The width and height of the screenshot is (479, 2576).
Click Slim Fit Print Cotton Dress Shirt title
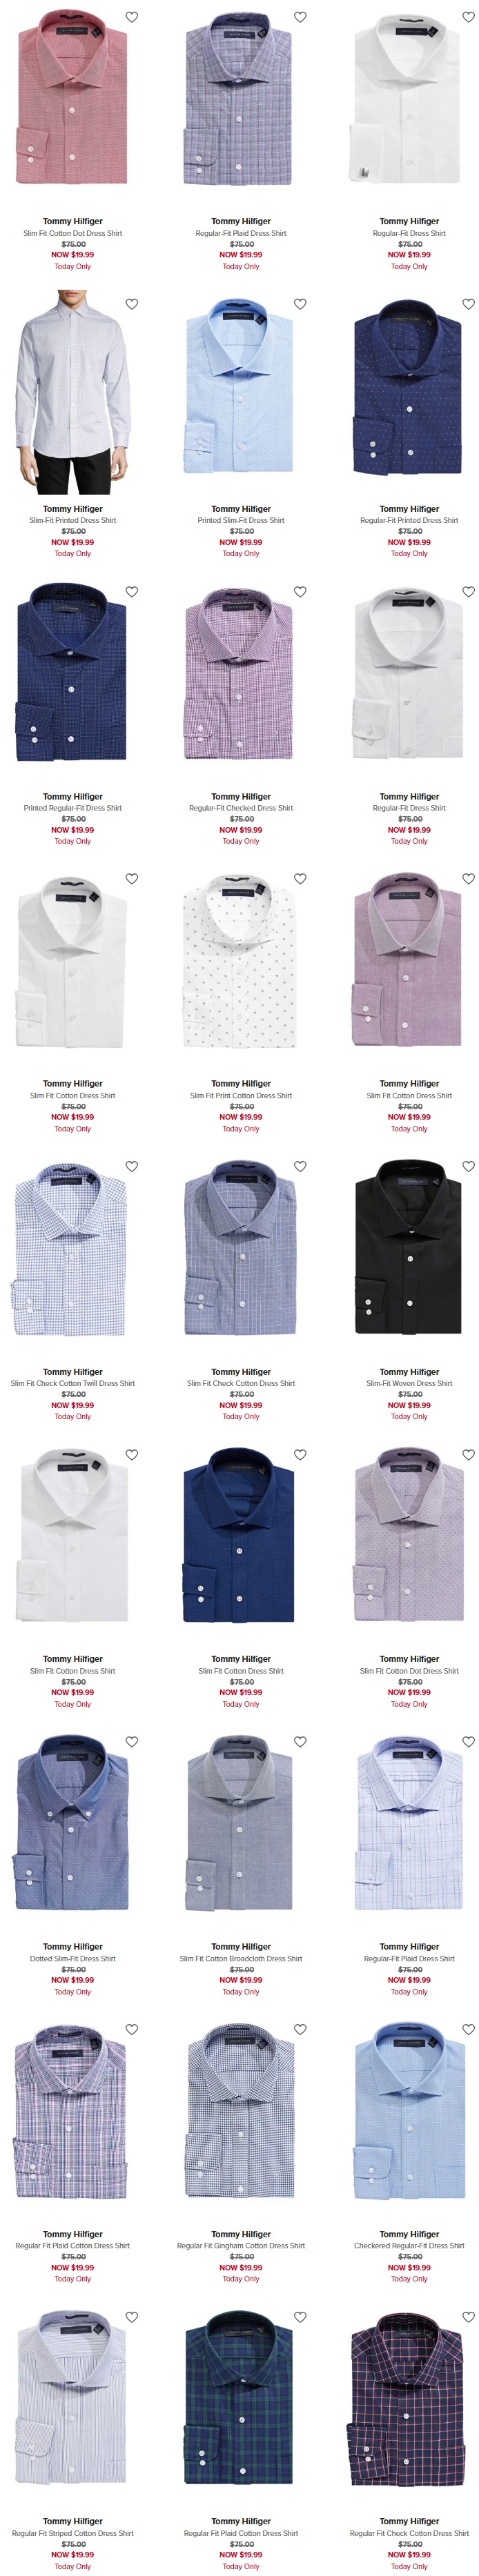(x=241, y=1095)
